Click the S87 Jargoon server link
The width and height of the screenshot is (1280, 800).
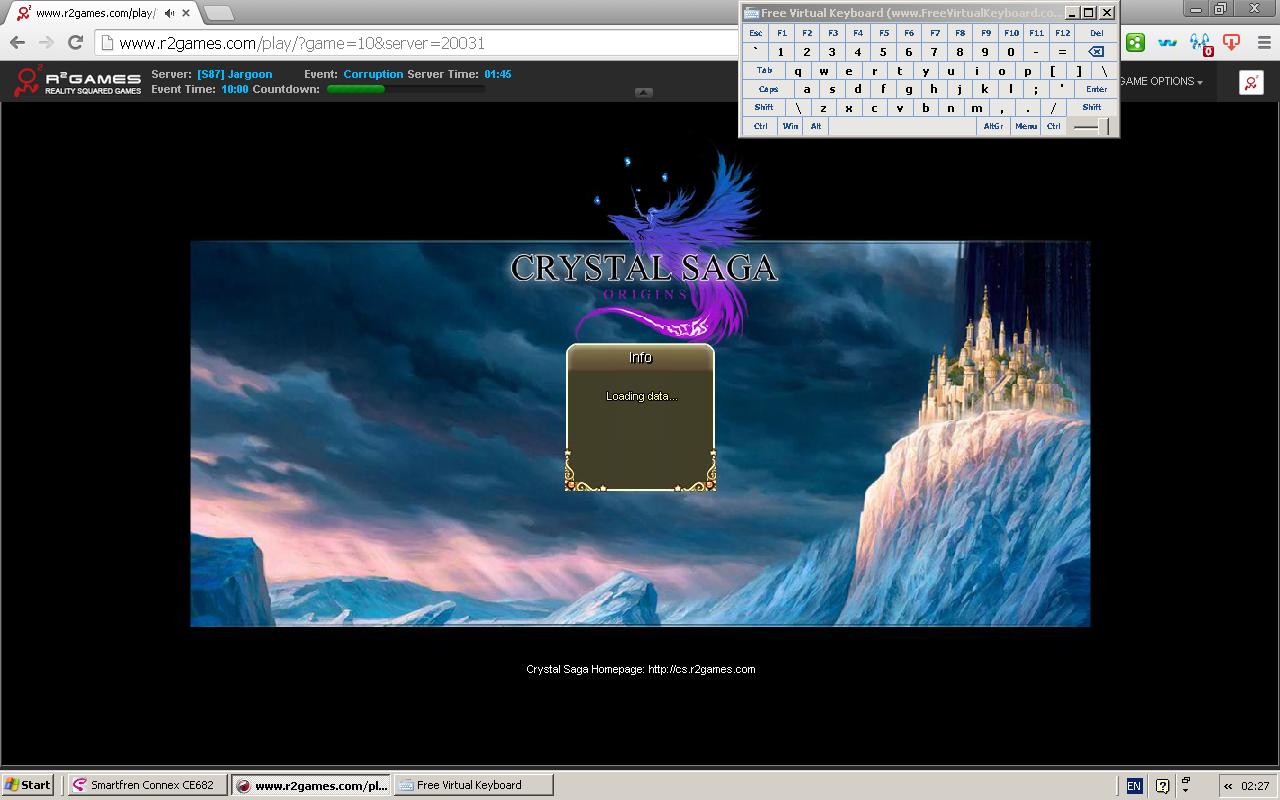[235, 74]
